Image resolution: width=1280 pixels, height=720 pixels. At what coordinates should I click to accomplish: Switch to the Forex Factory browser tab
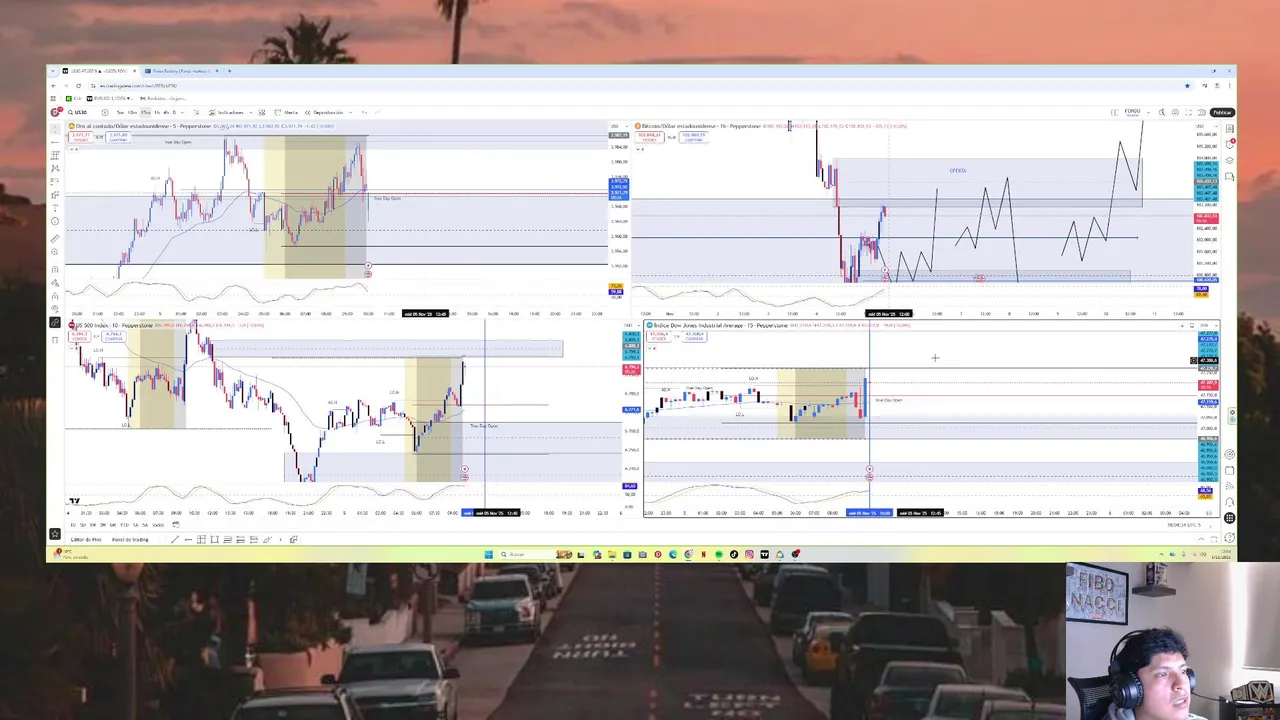tap(181, 71)
